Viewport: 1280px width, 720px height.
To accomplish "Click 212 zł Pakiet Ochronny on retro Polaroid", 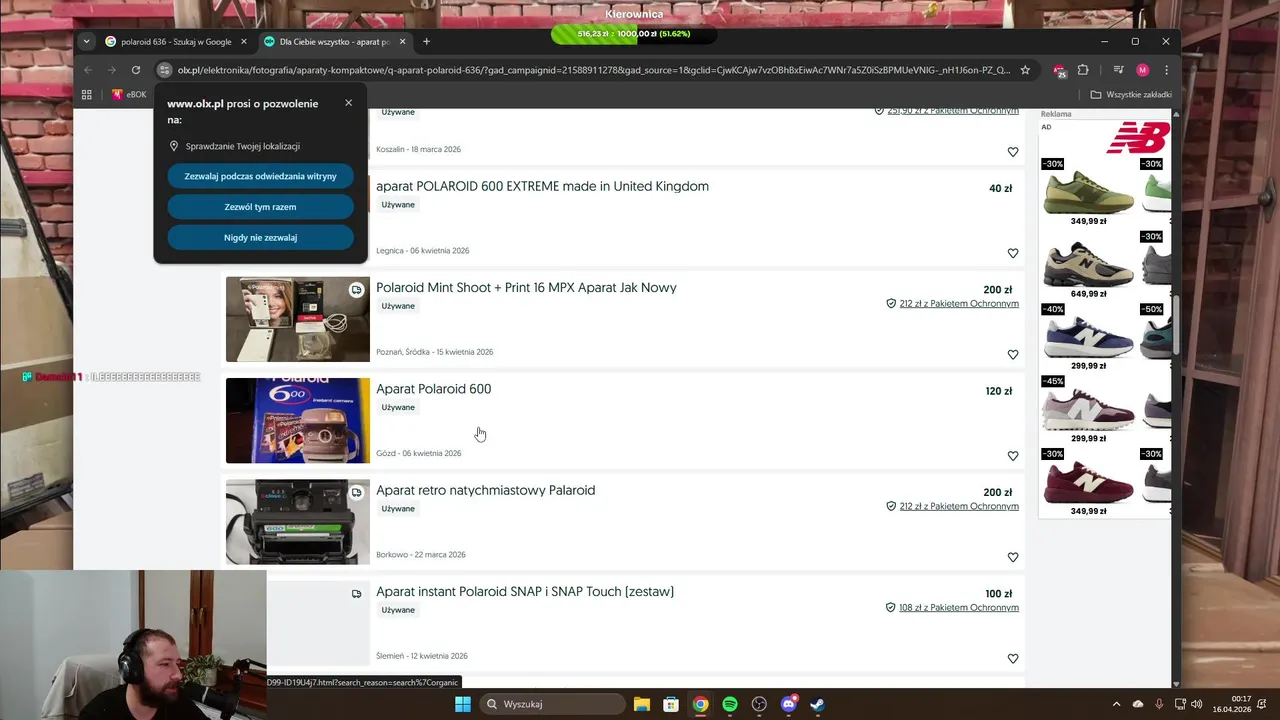I will pos(959,507).
